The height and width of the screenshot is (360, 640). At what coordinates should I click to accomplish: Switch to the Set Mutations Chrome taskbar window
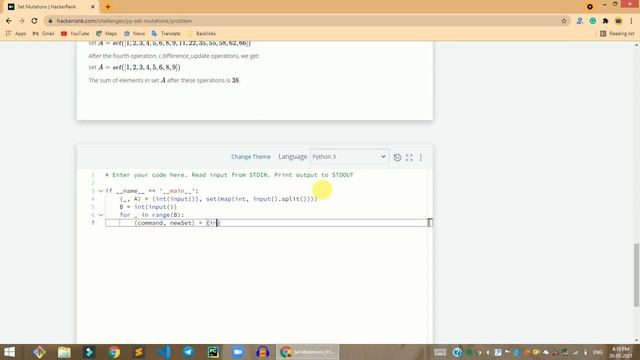(307, 352)
